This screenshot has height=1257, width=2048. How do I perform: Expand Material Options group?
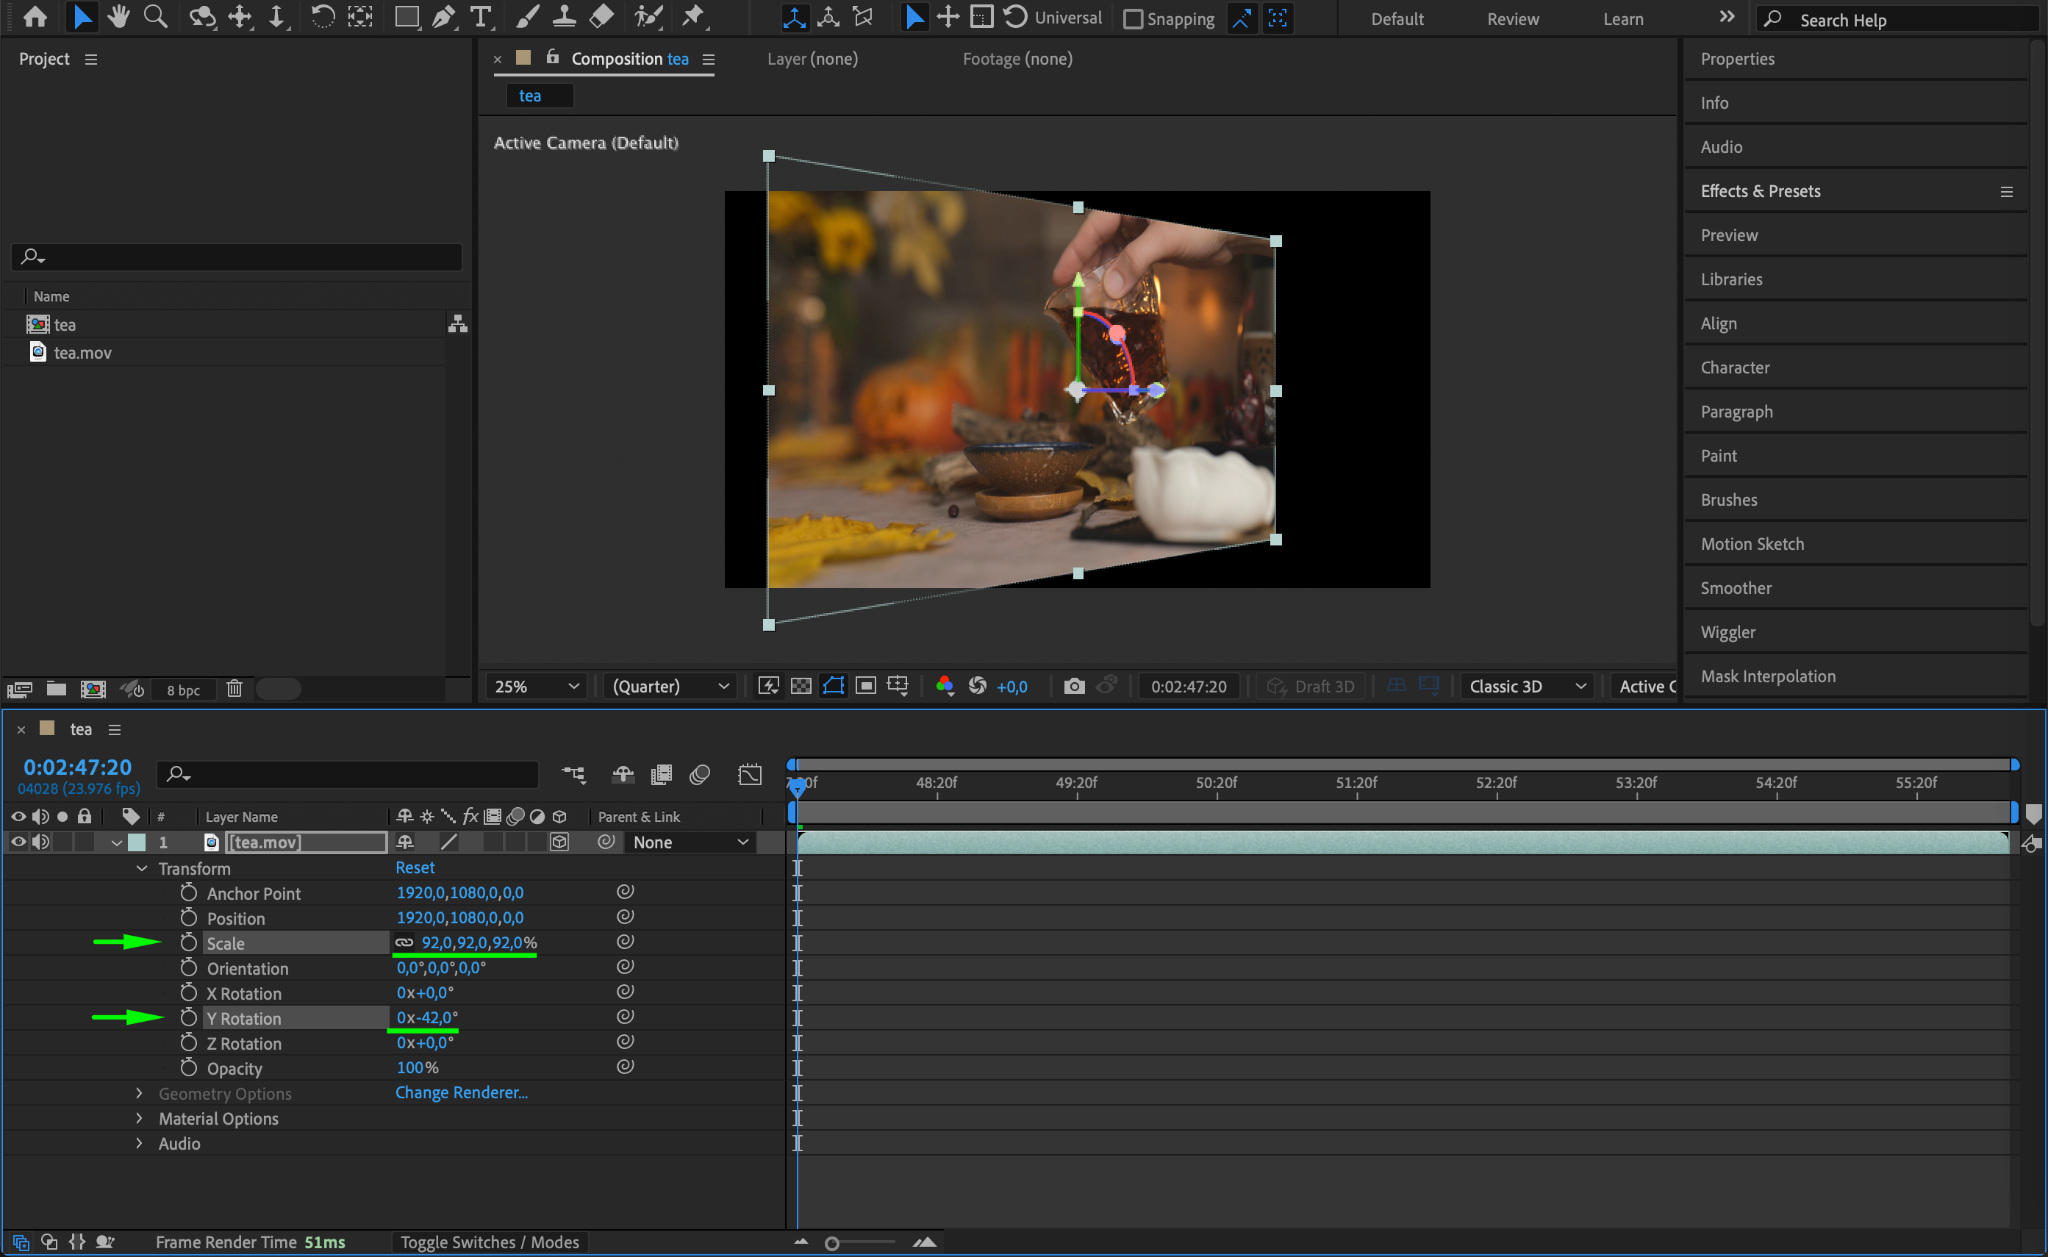coord(139,1118)
